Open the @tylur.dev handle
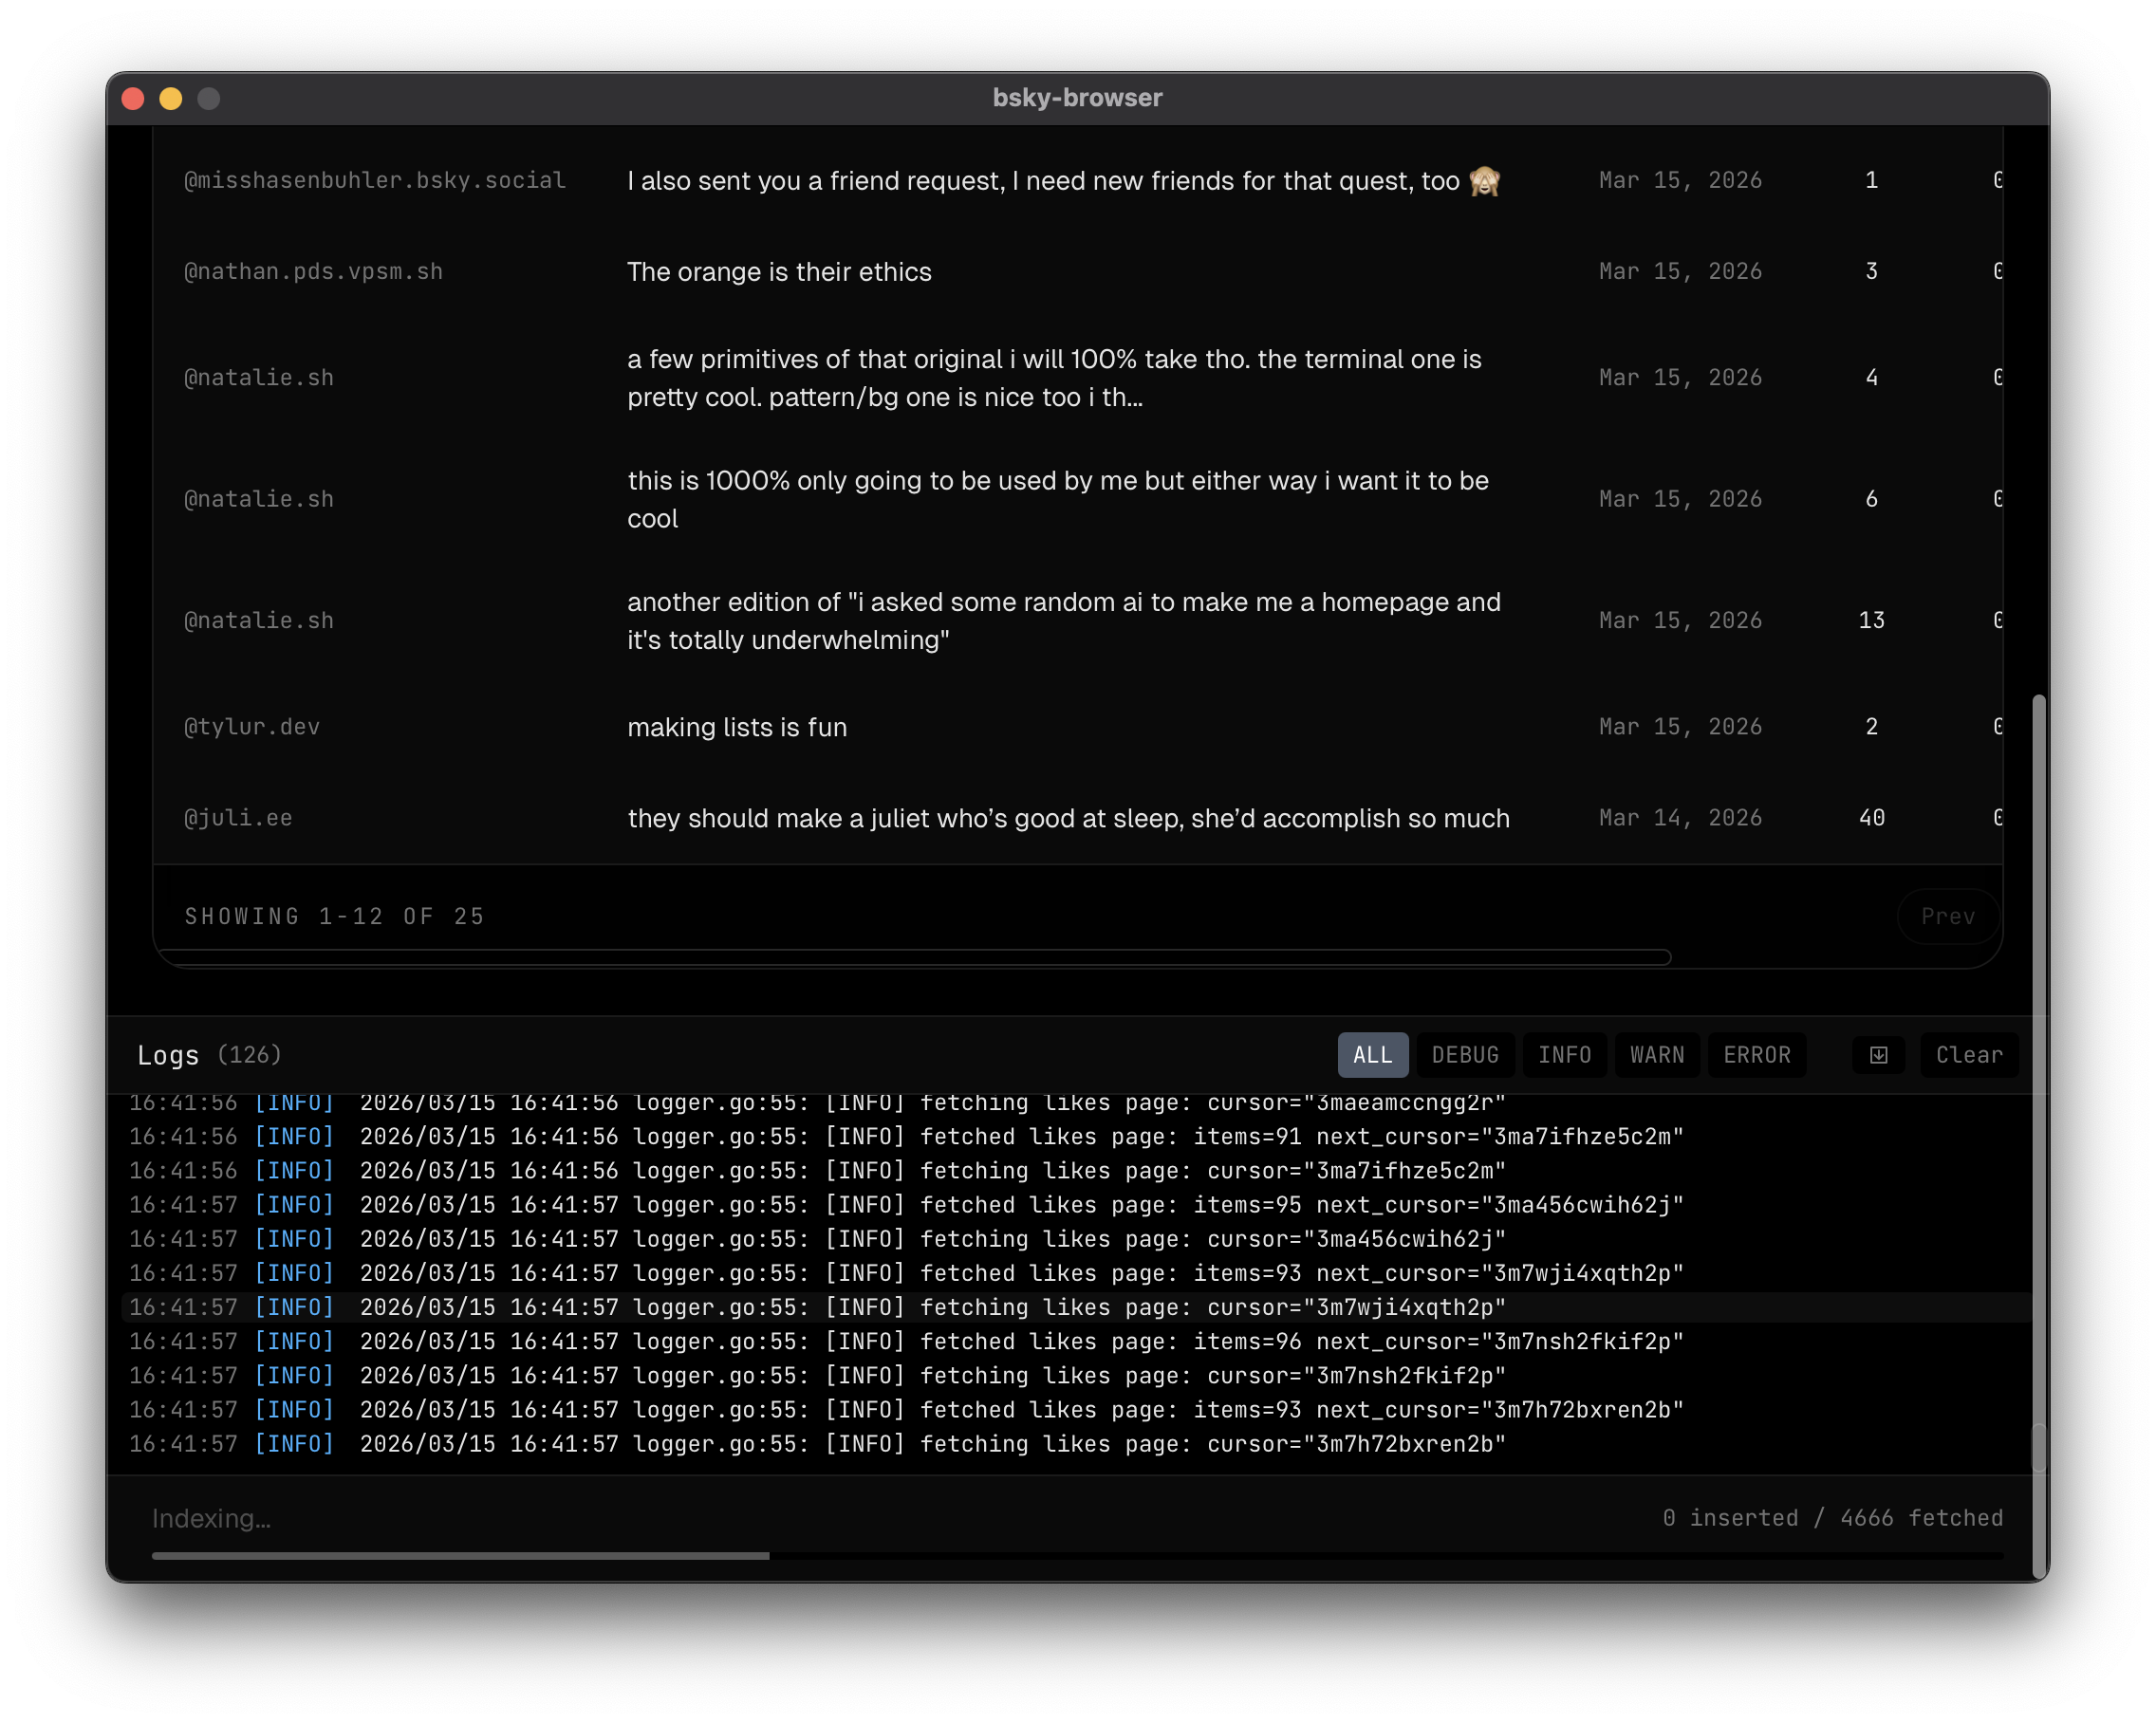 point(251,727)
